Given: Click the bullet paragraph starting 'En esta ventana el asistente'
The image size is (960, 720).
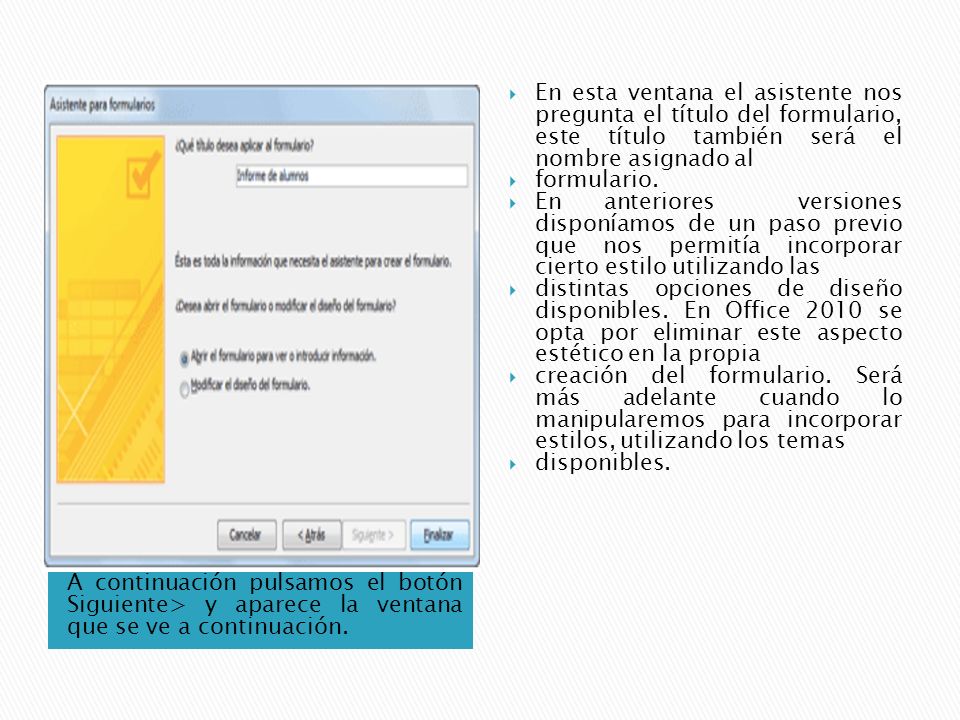Looking at the screenshot, I should tap(718, 125).
